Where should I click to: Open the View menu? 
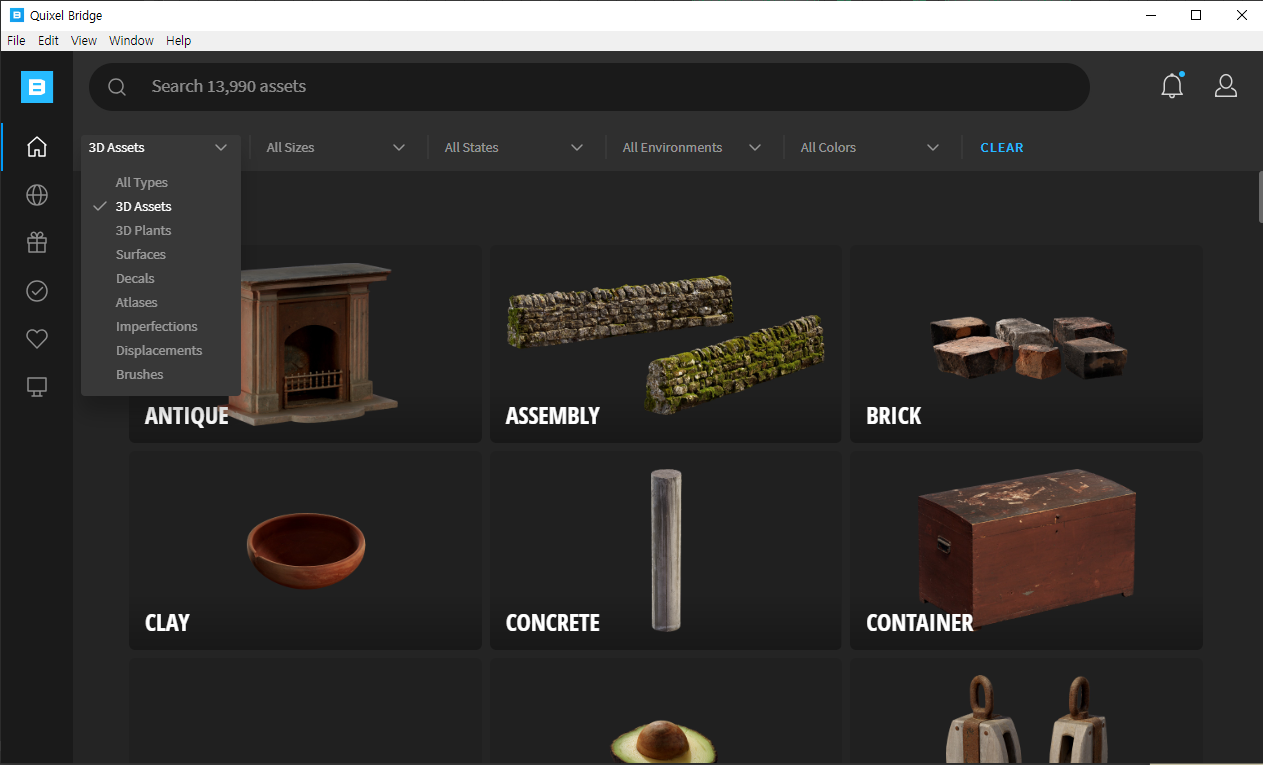pos(84,41)
